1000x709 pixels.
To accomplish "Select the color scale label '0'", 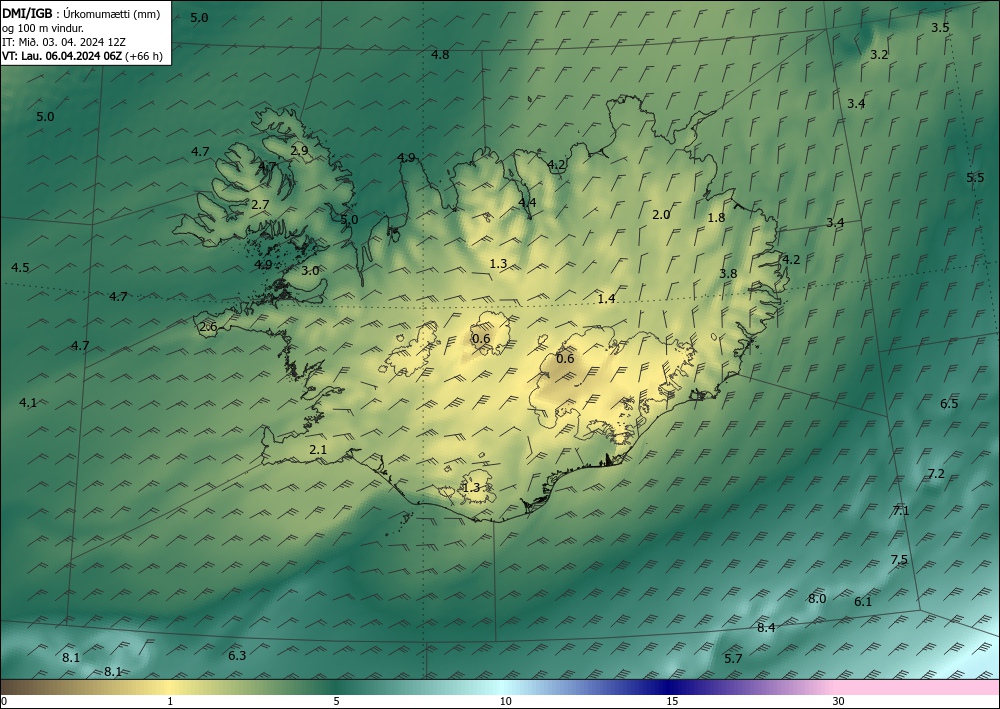I will click(4, 701).
